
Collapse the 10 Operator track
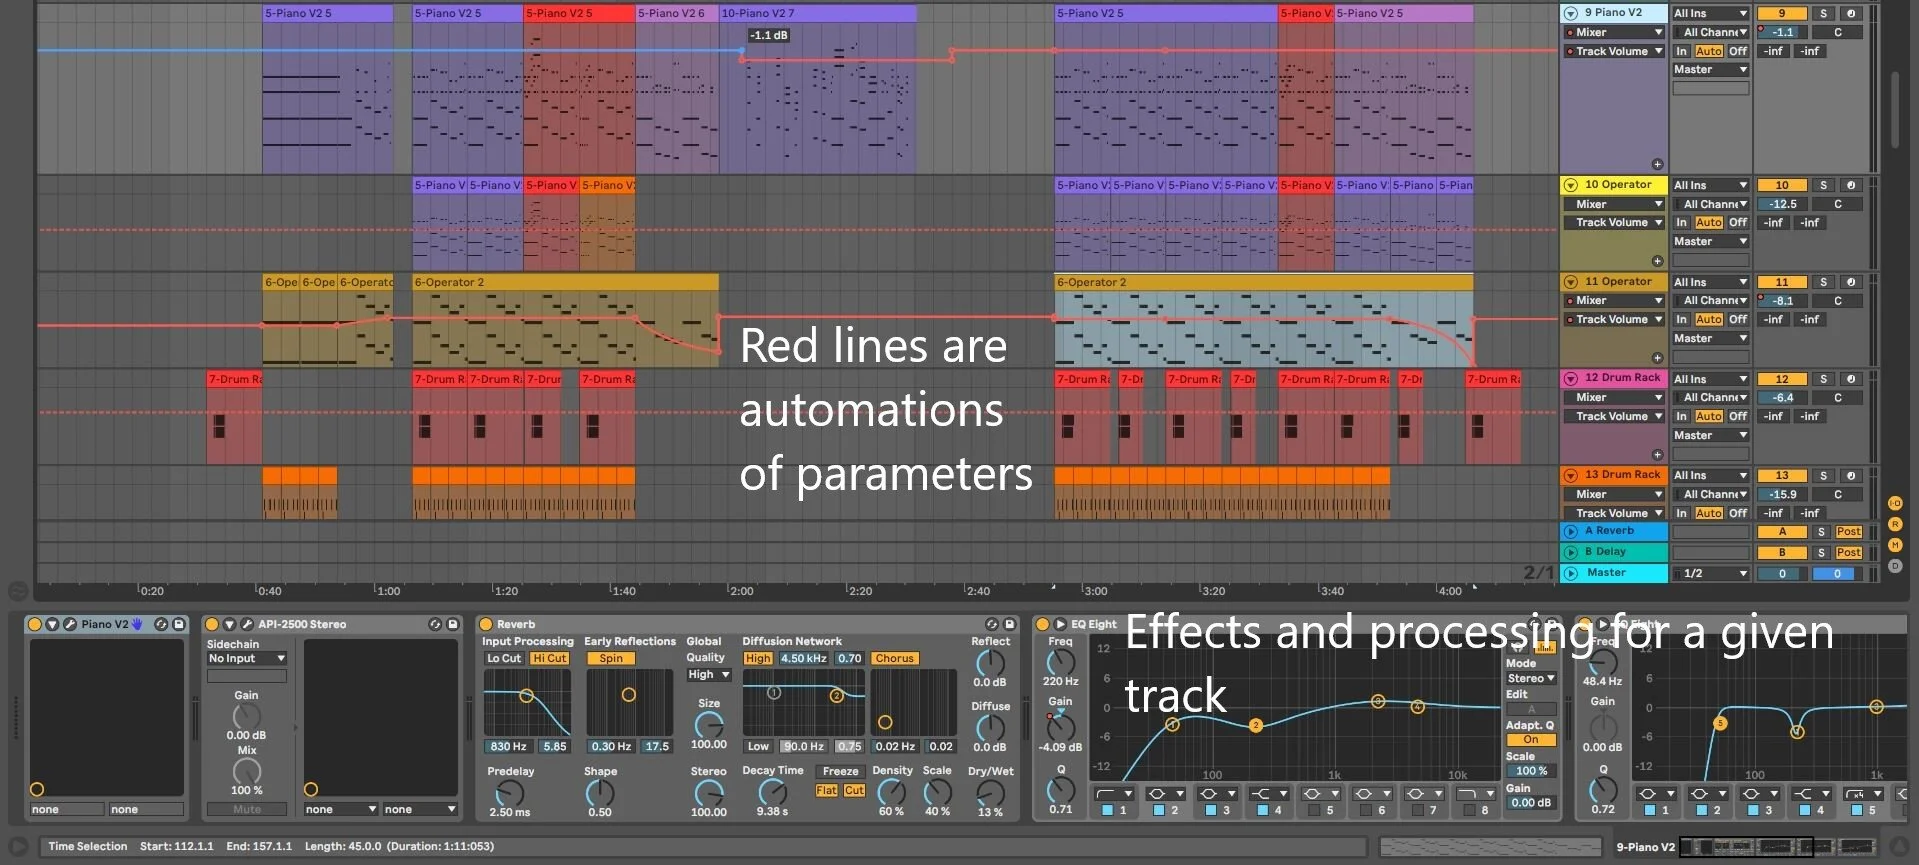(1570, 185)
